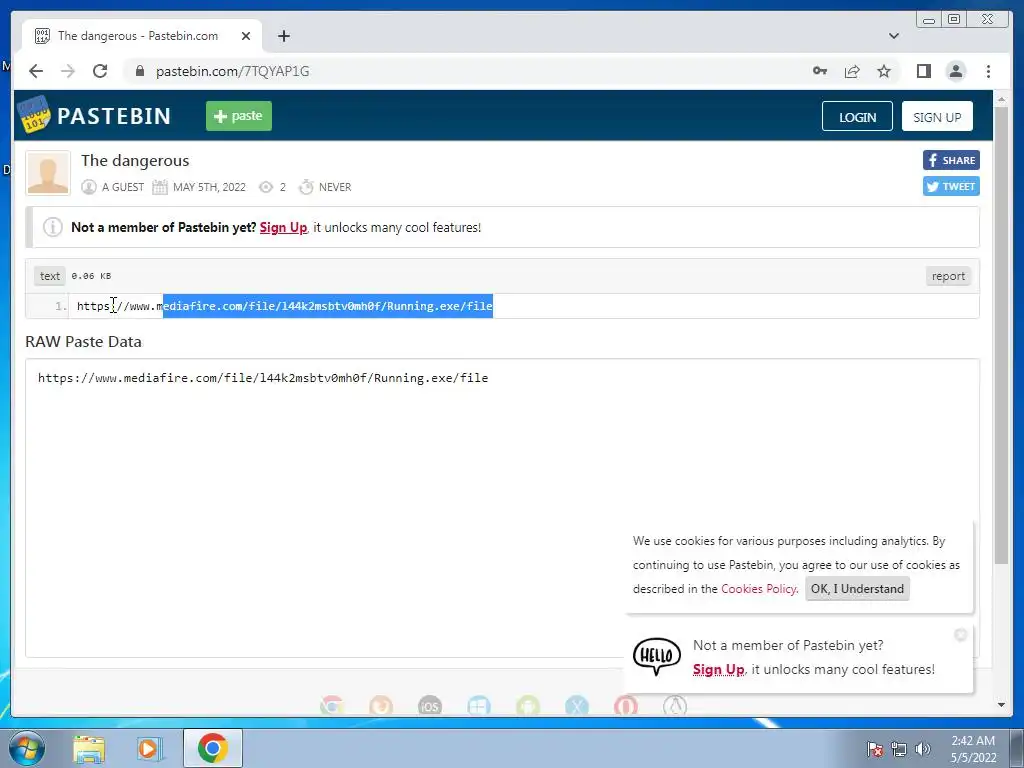
Task: Click the guest avatar image
Action: click(x=48, y=173)
